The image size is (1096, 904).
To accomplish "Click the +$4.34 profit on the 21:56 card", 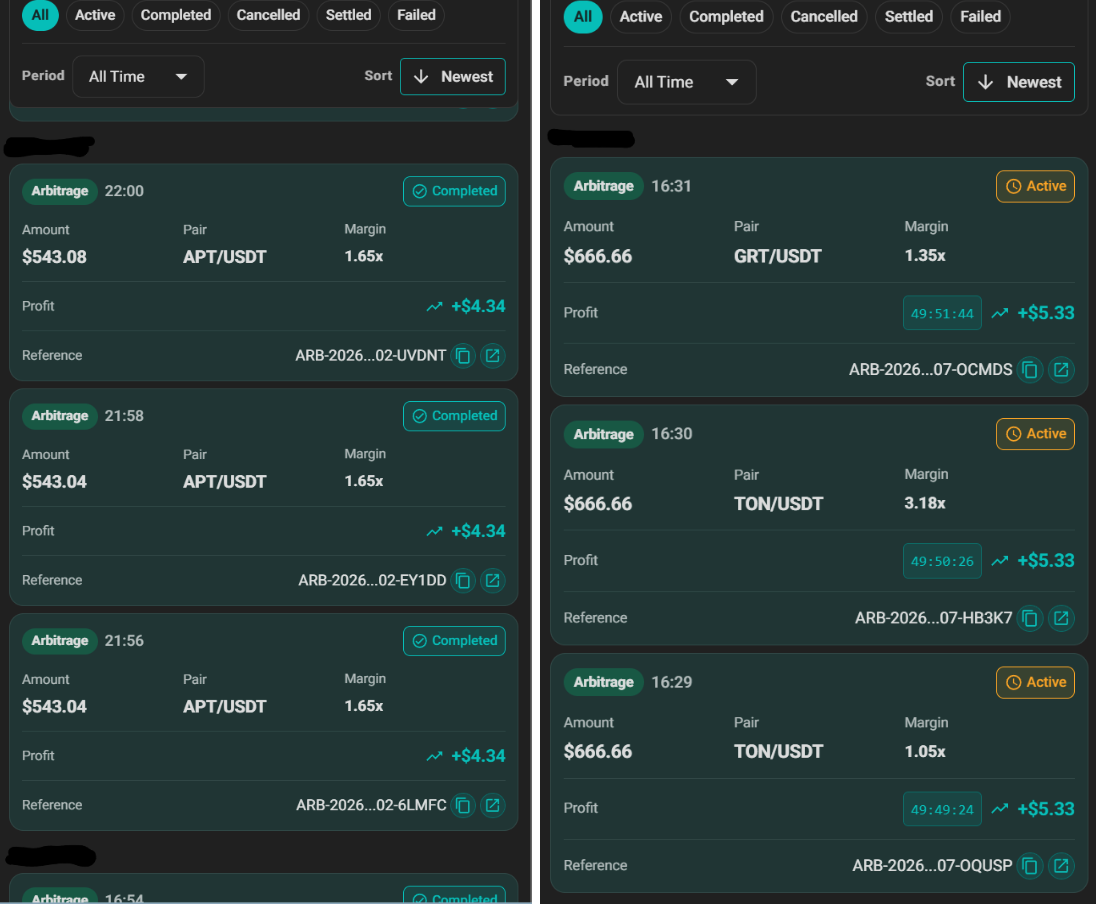I will tap(478, 756).
